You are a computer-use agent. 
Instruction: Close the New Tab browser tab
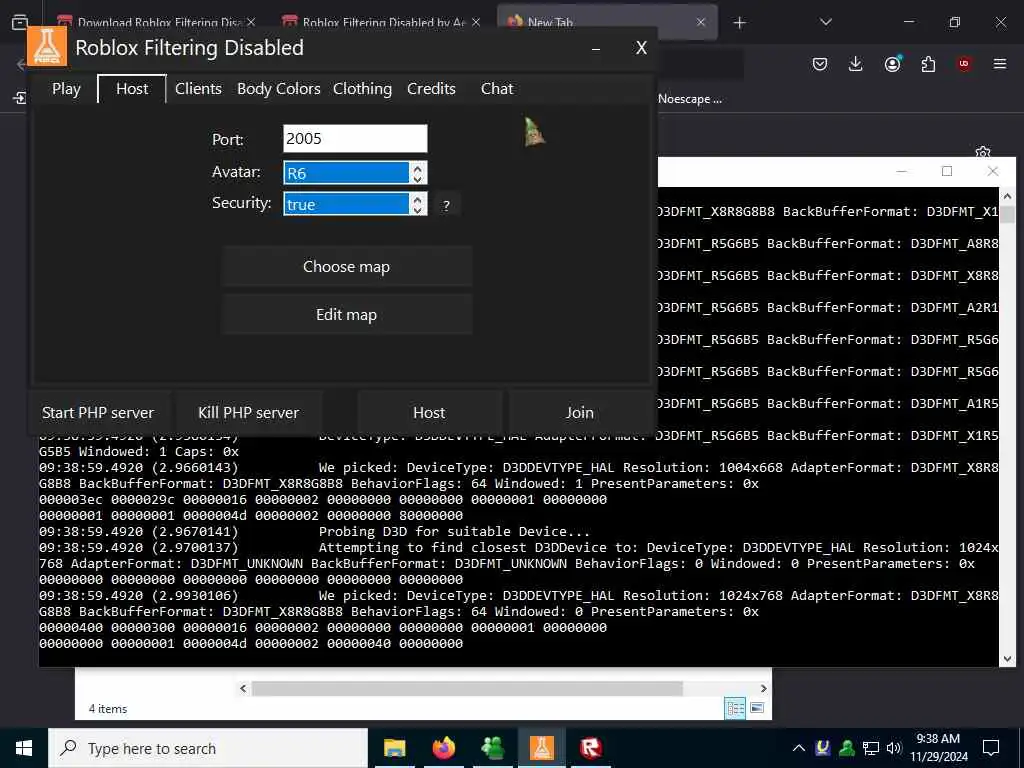tap(701, 22)
